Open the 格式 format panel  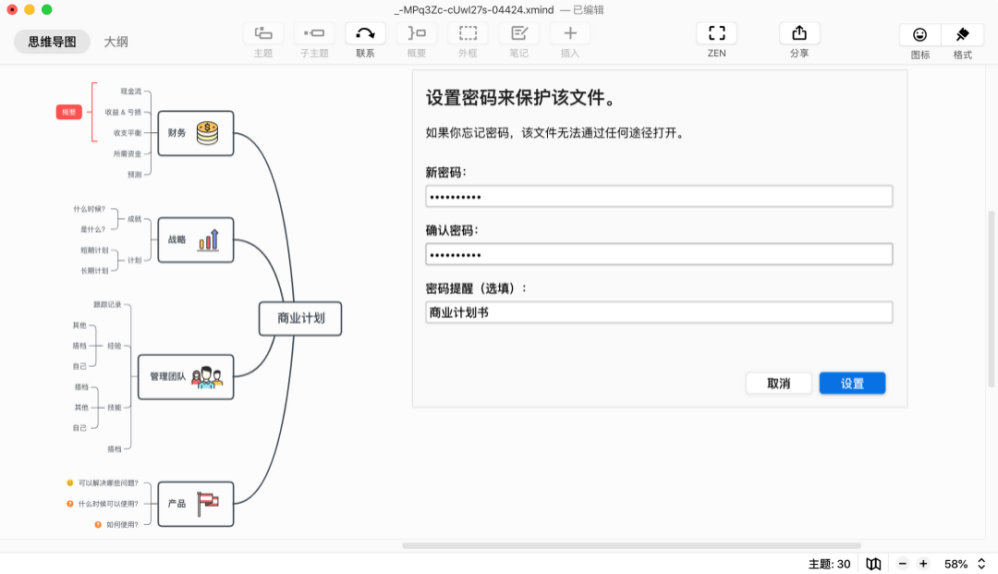962,35
